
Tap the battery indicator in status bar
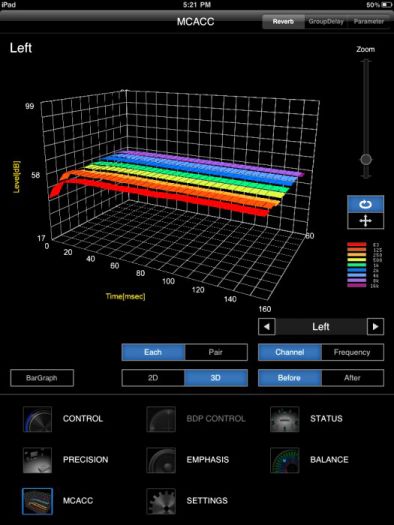tap(387, 5)
